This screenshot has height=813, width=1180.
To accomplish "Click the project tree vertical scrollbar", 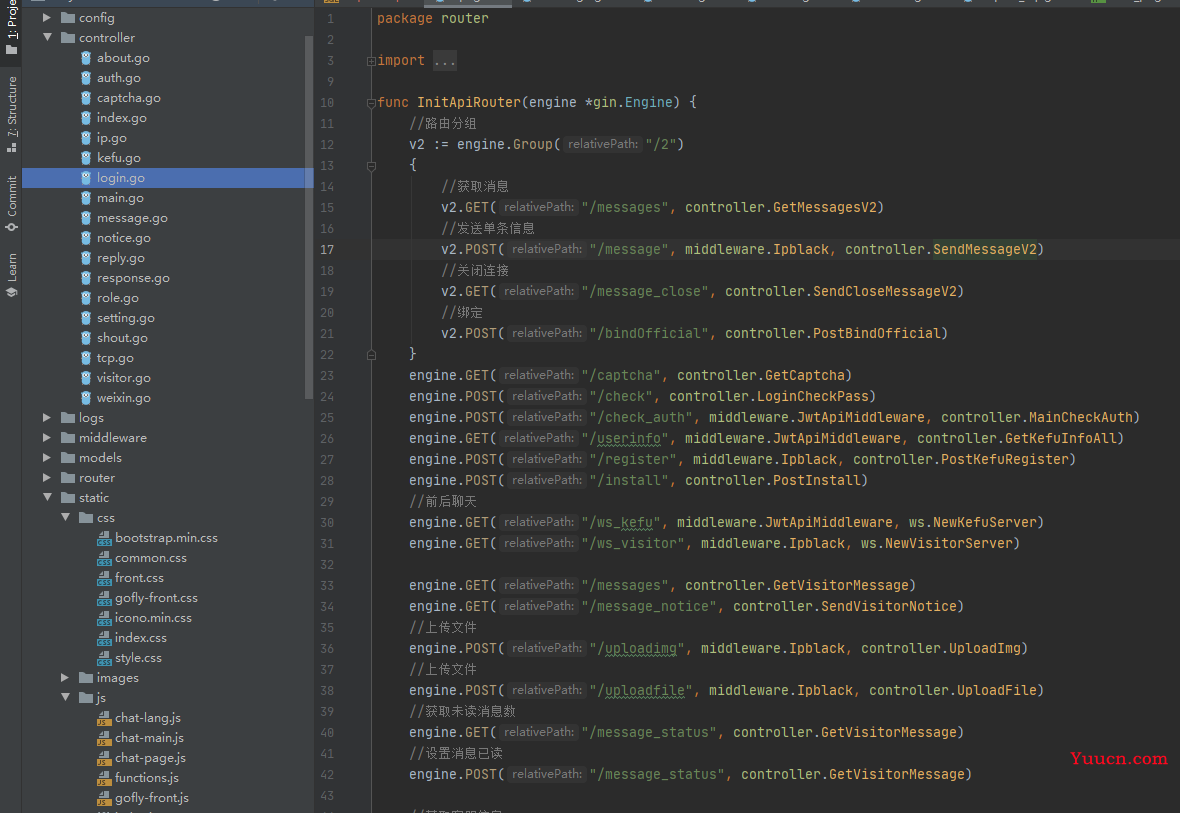I will [309, 217].
